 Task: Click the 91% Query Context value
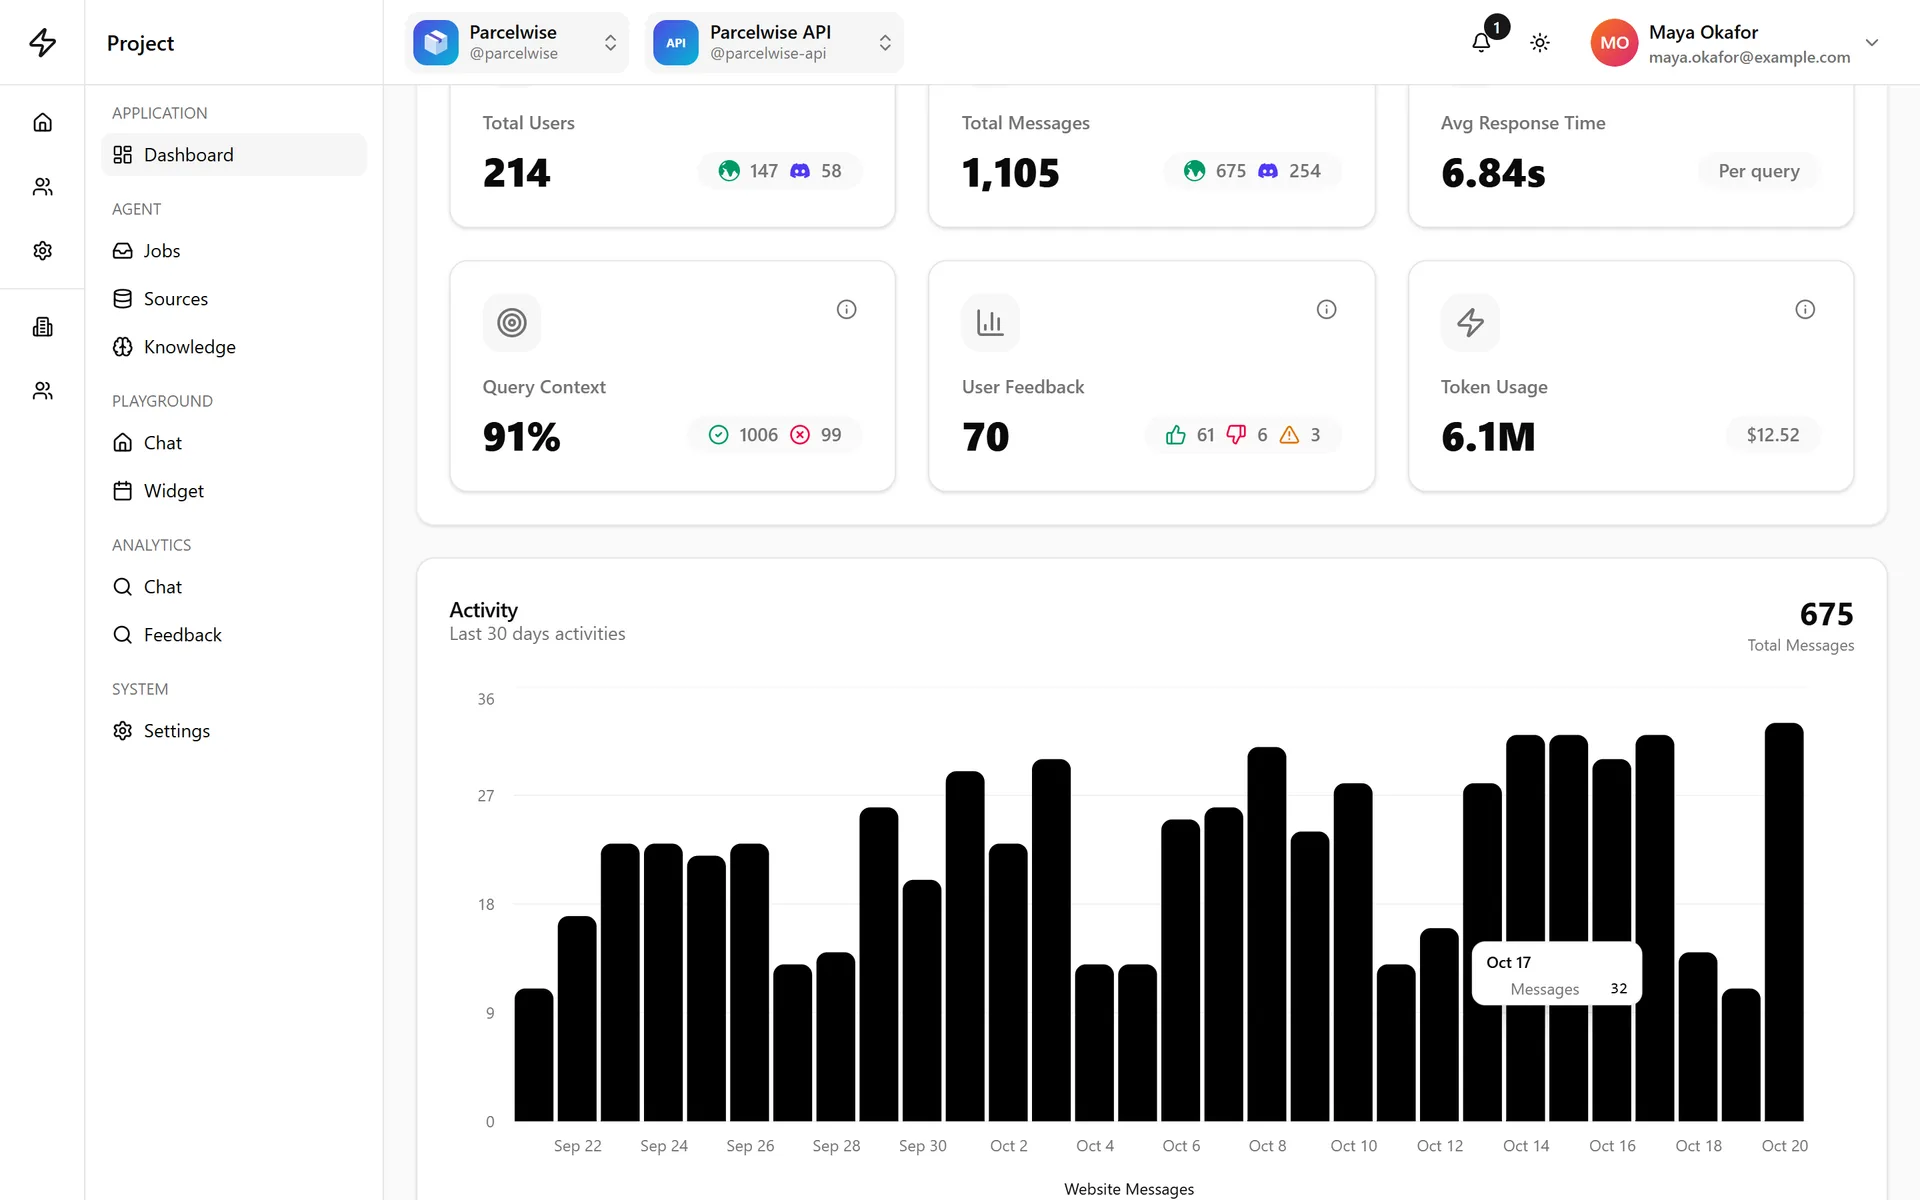click(x=521, y=437)
